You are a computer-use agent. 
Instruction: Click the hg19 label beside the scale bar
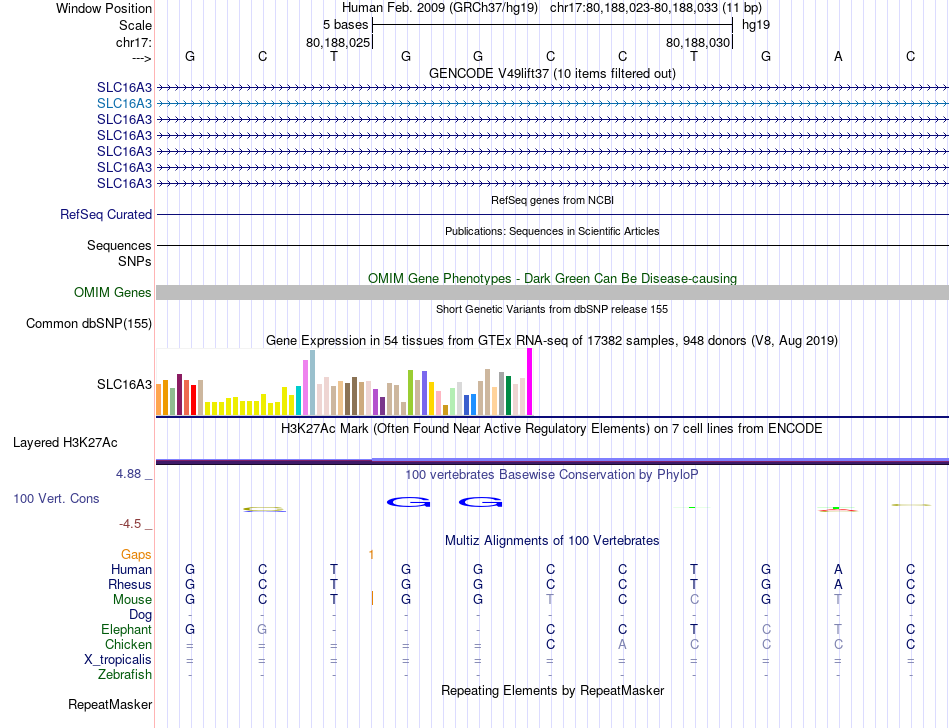(x=756, y=25)
